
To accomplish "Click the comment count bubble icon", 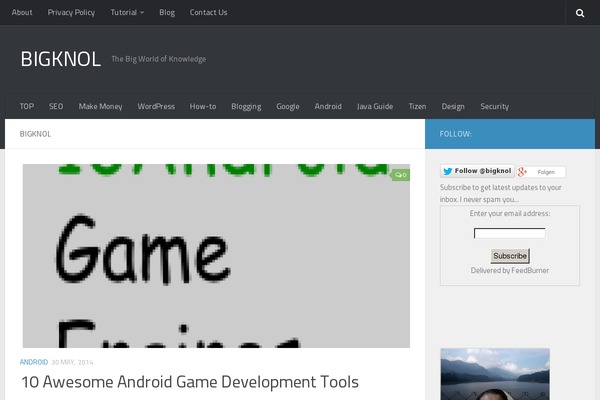I will 401,175.
